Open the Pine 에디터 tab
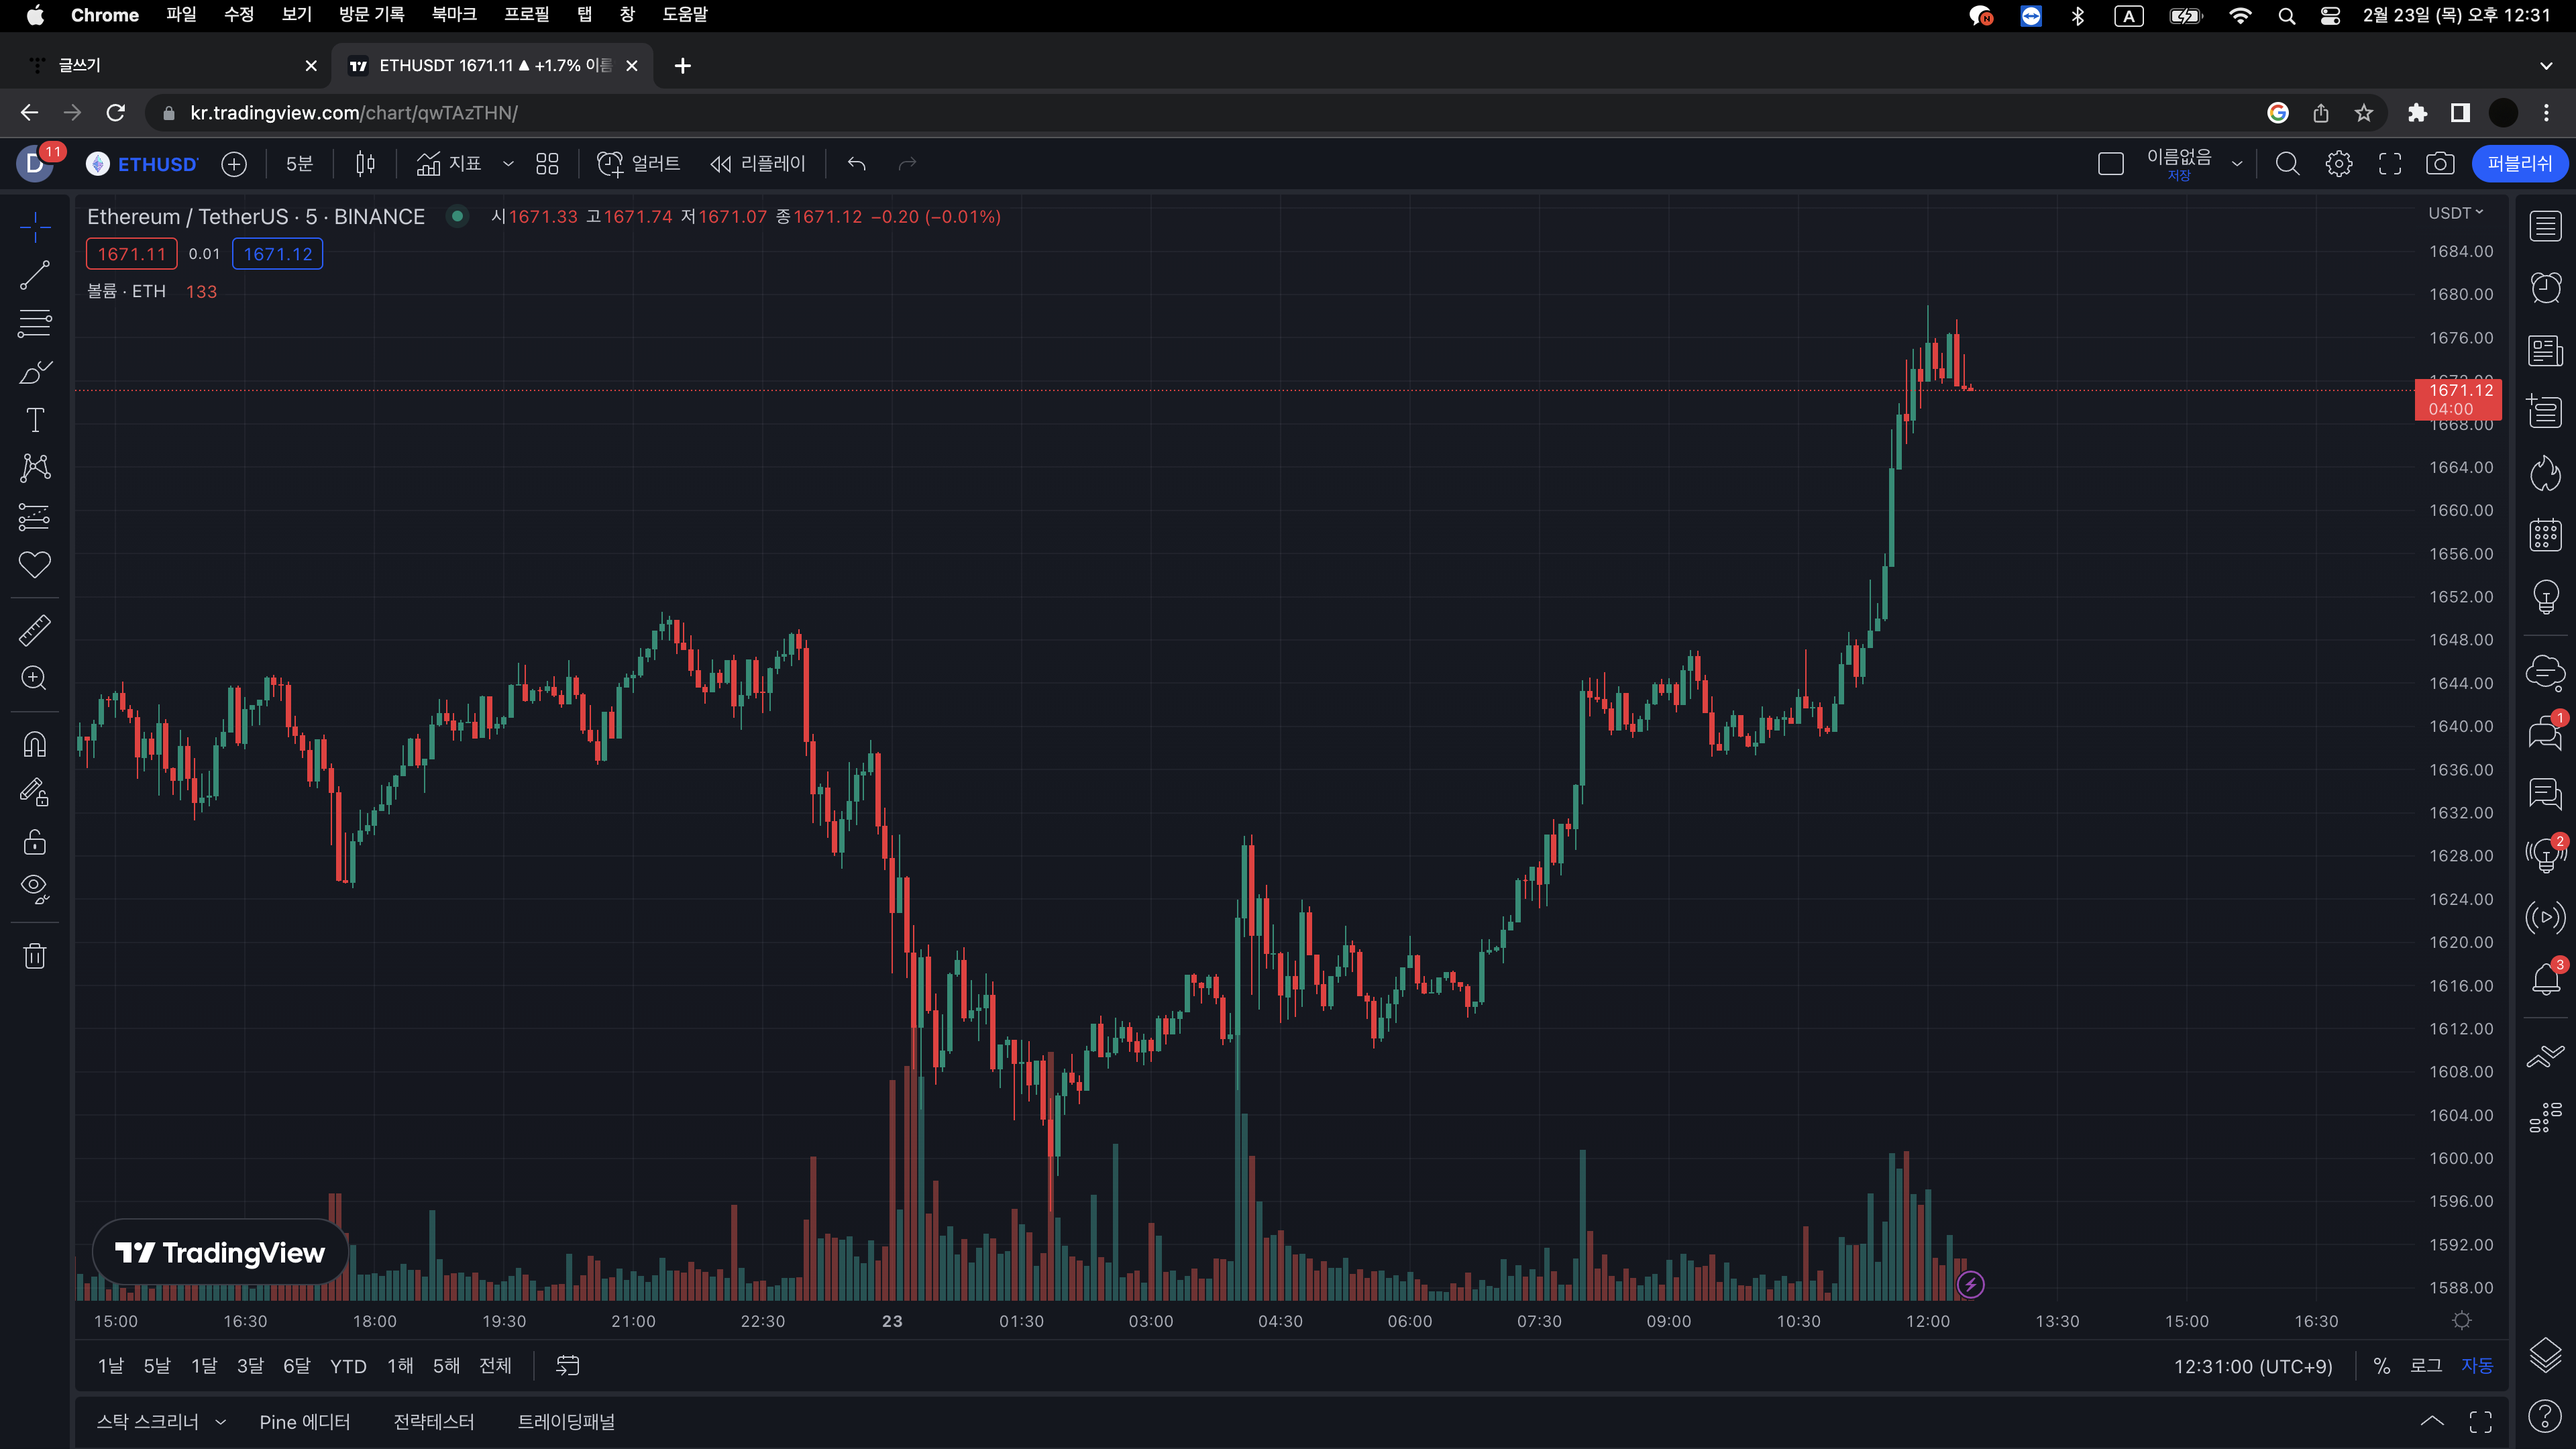 click(304, 1422)
